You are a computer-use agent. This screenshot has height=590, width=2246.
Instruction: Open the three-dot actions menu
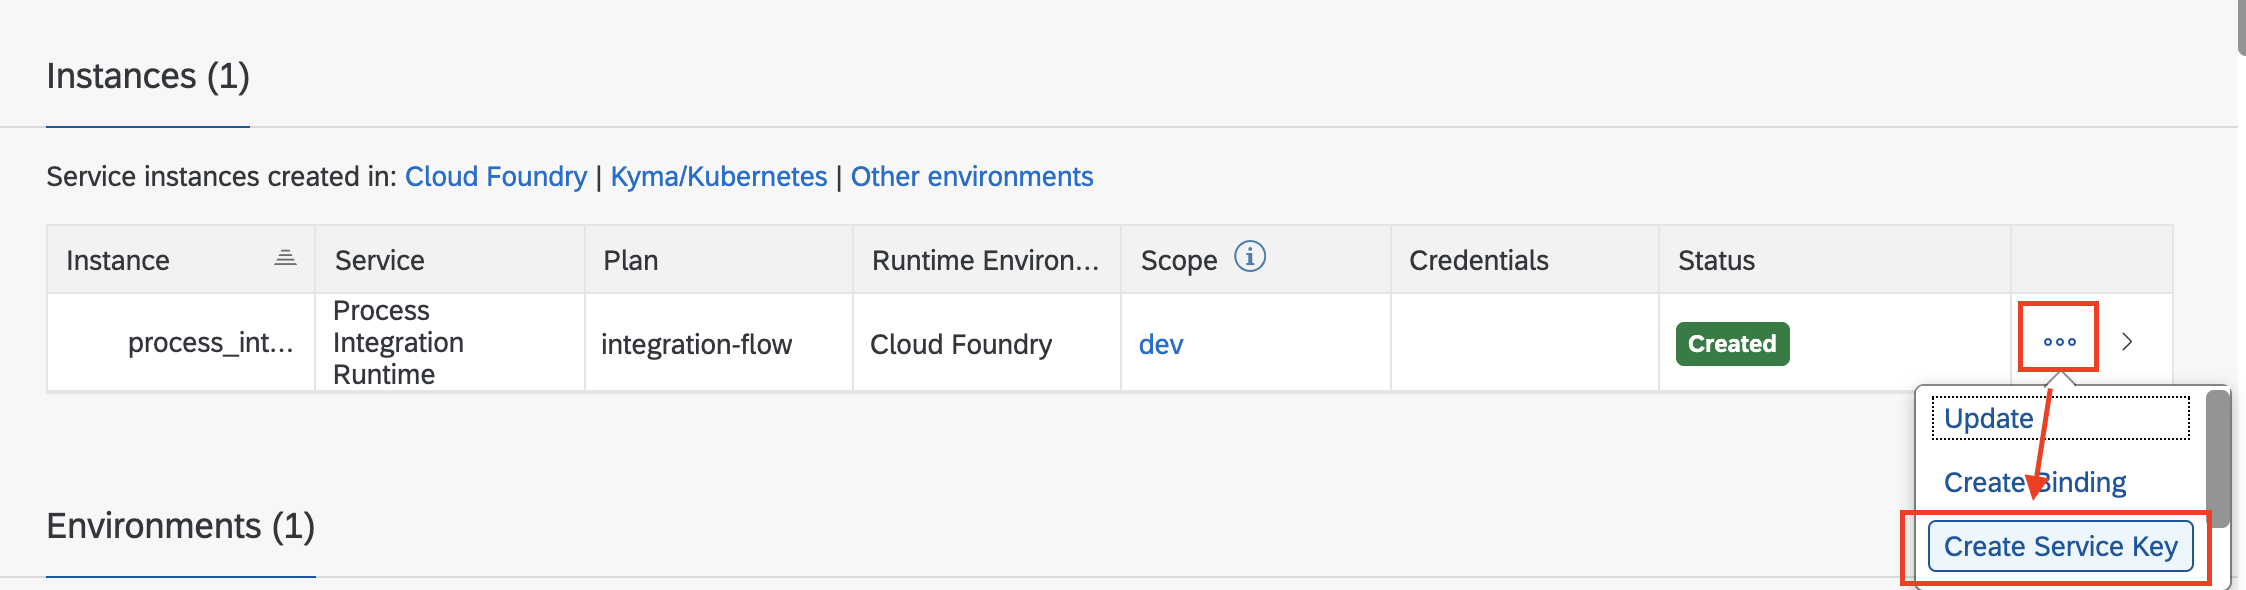[2059, 342]
